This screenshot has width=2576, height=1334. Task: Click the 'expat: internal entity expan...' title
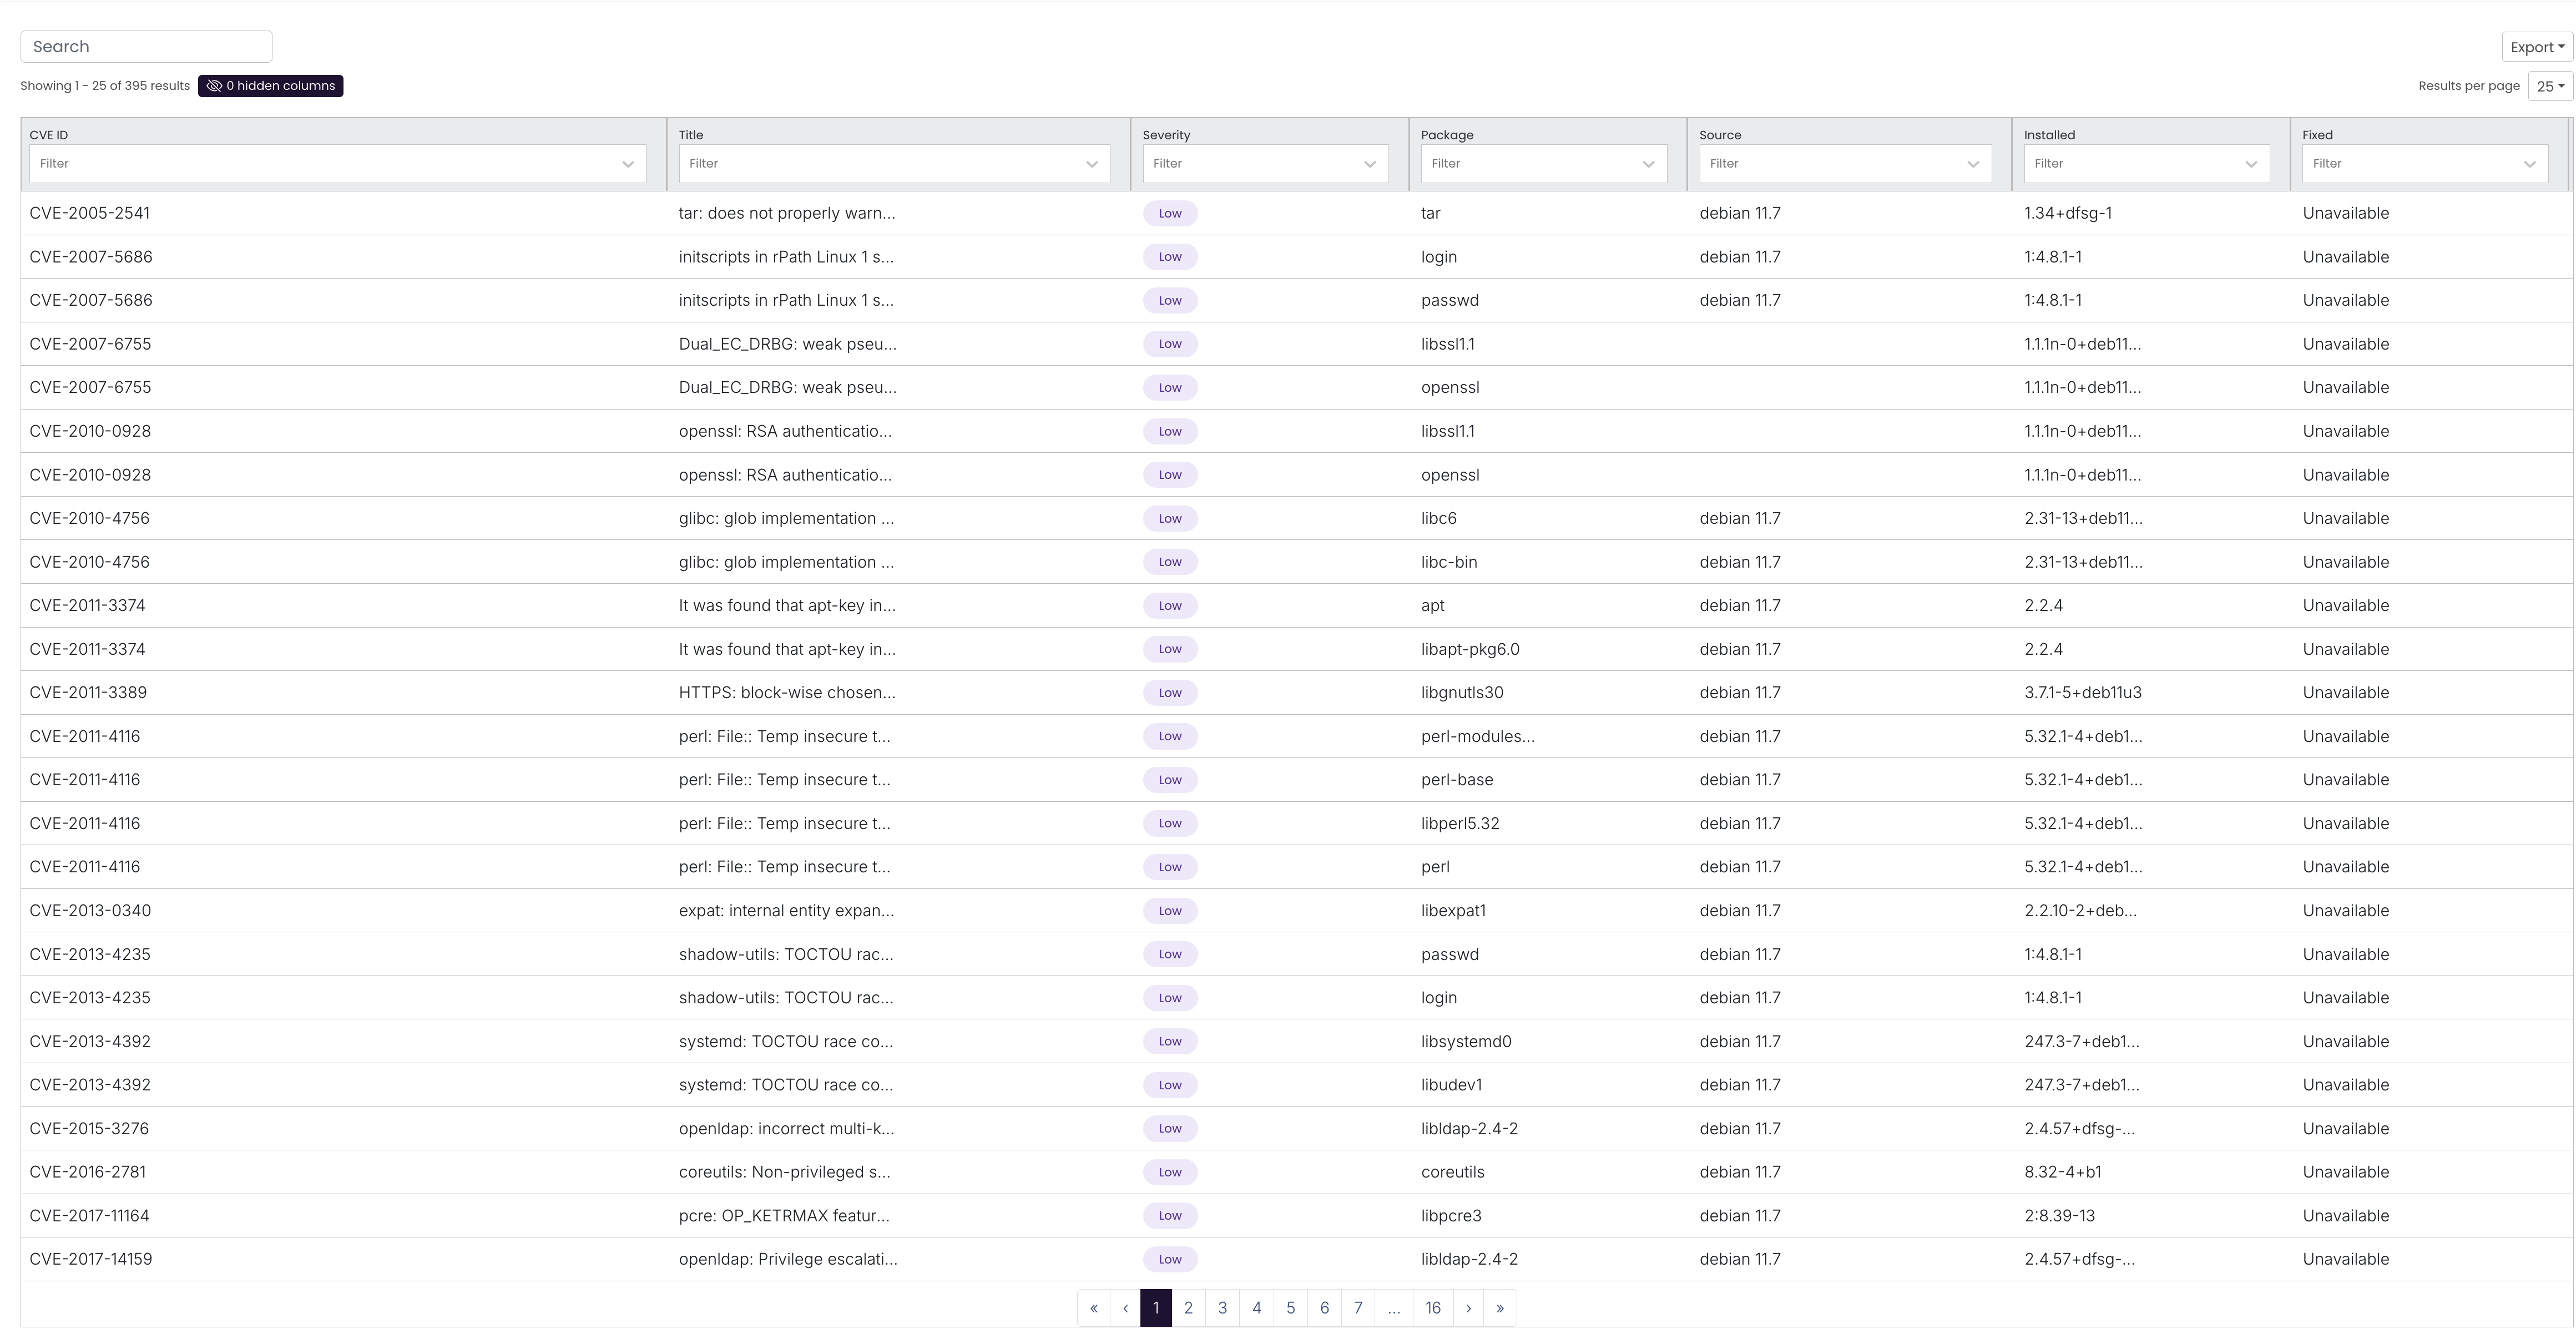pyautogui.click(x=787, y=910)
